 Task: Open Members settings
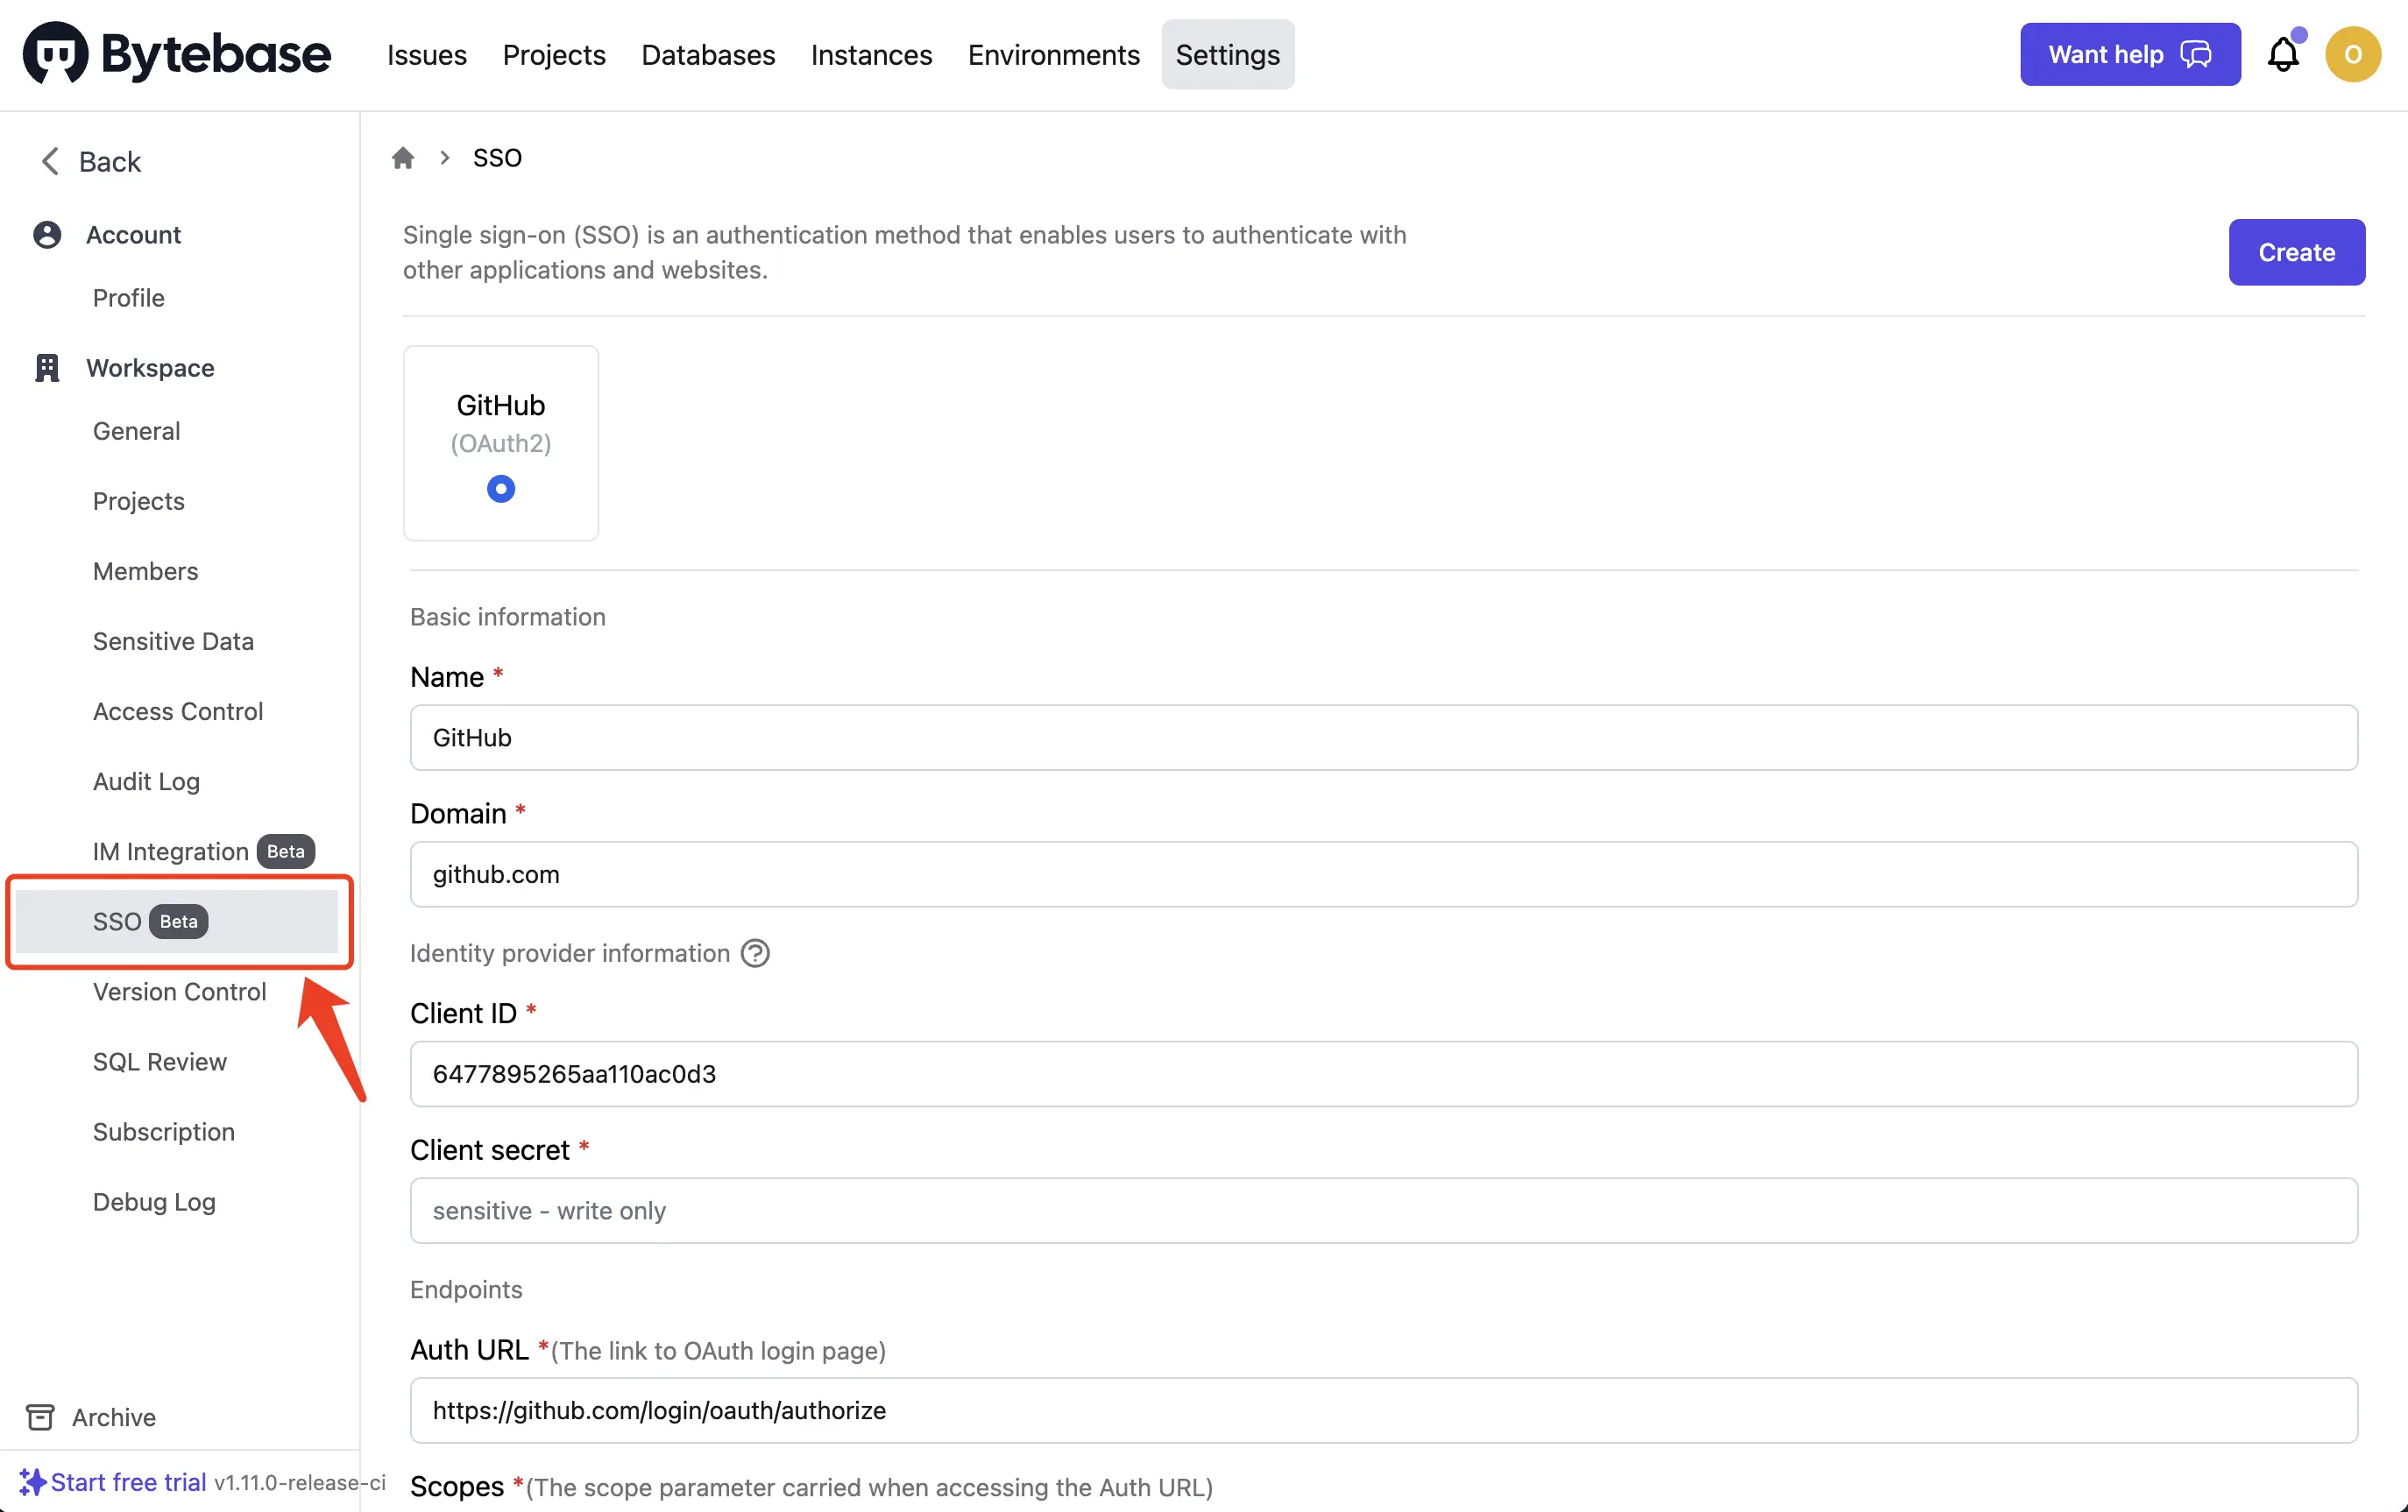[145, 571]
